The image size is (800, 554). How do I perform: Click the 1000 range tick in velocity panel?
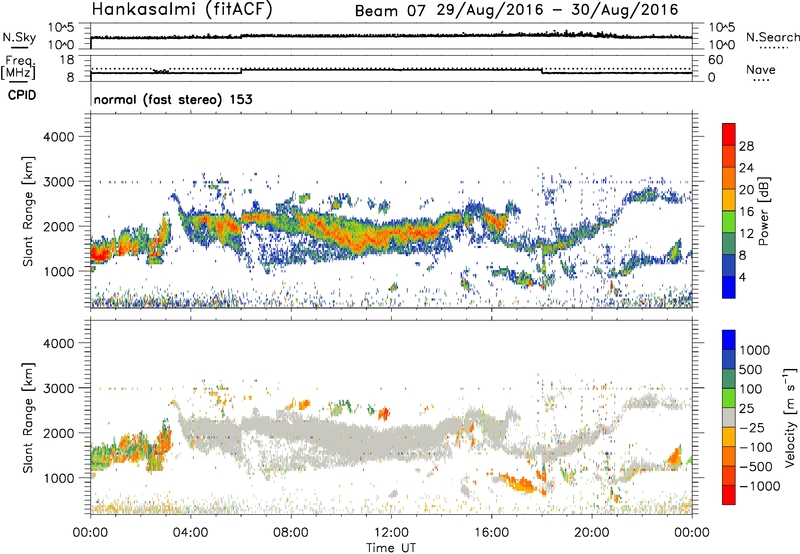[x=59, y=479]
